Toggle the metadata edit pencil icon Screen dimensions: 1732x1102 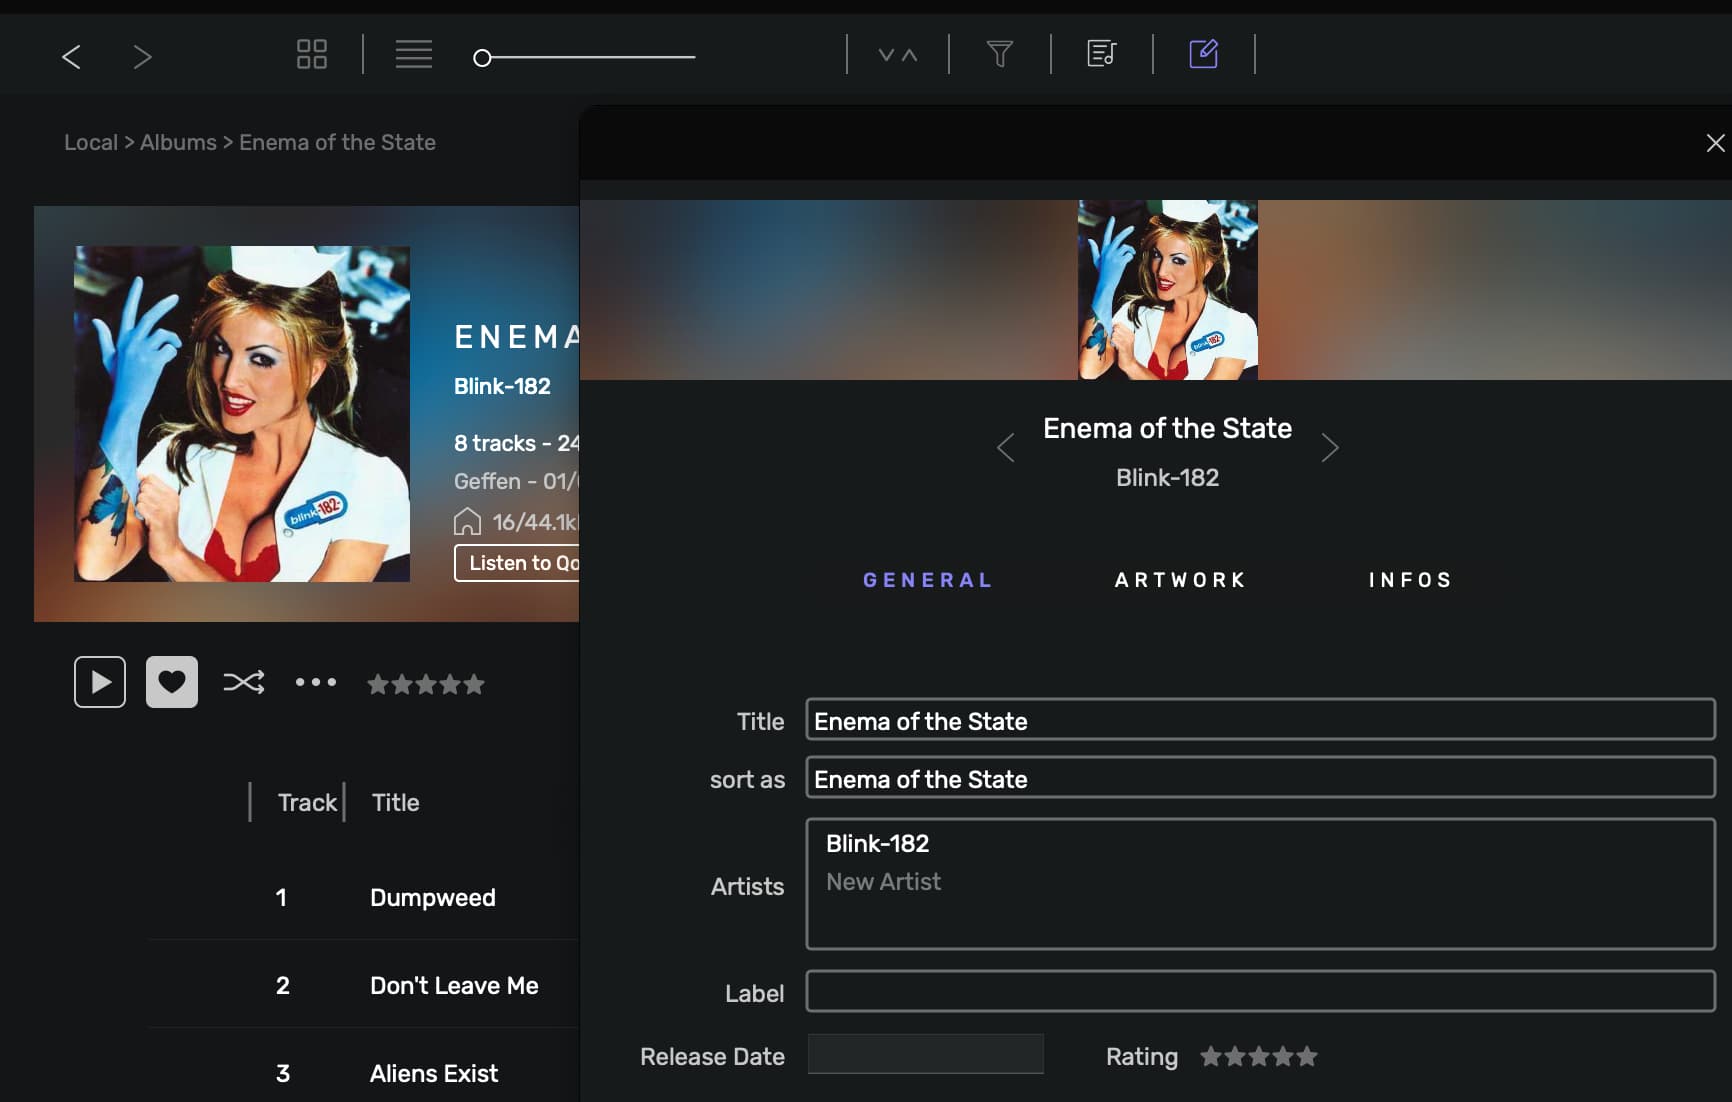(1203, 54)
